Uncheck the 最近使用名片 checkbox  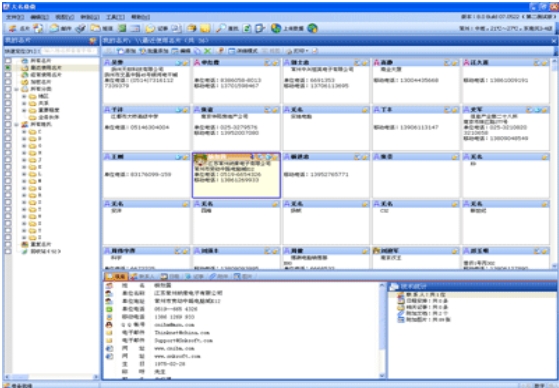point(8,68)
